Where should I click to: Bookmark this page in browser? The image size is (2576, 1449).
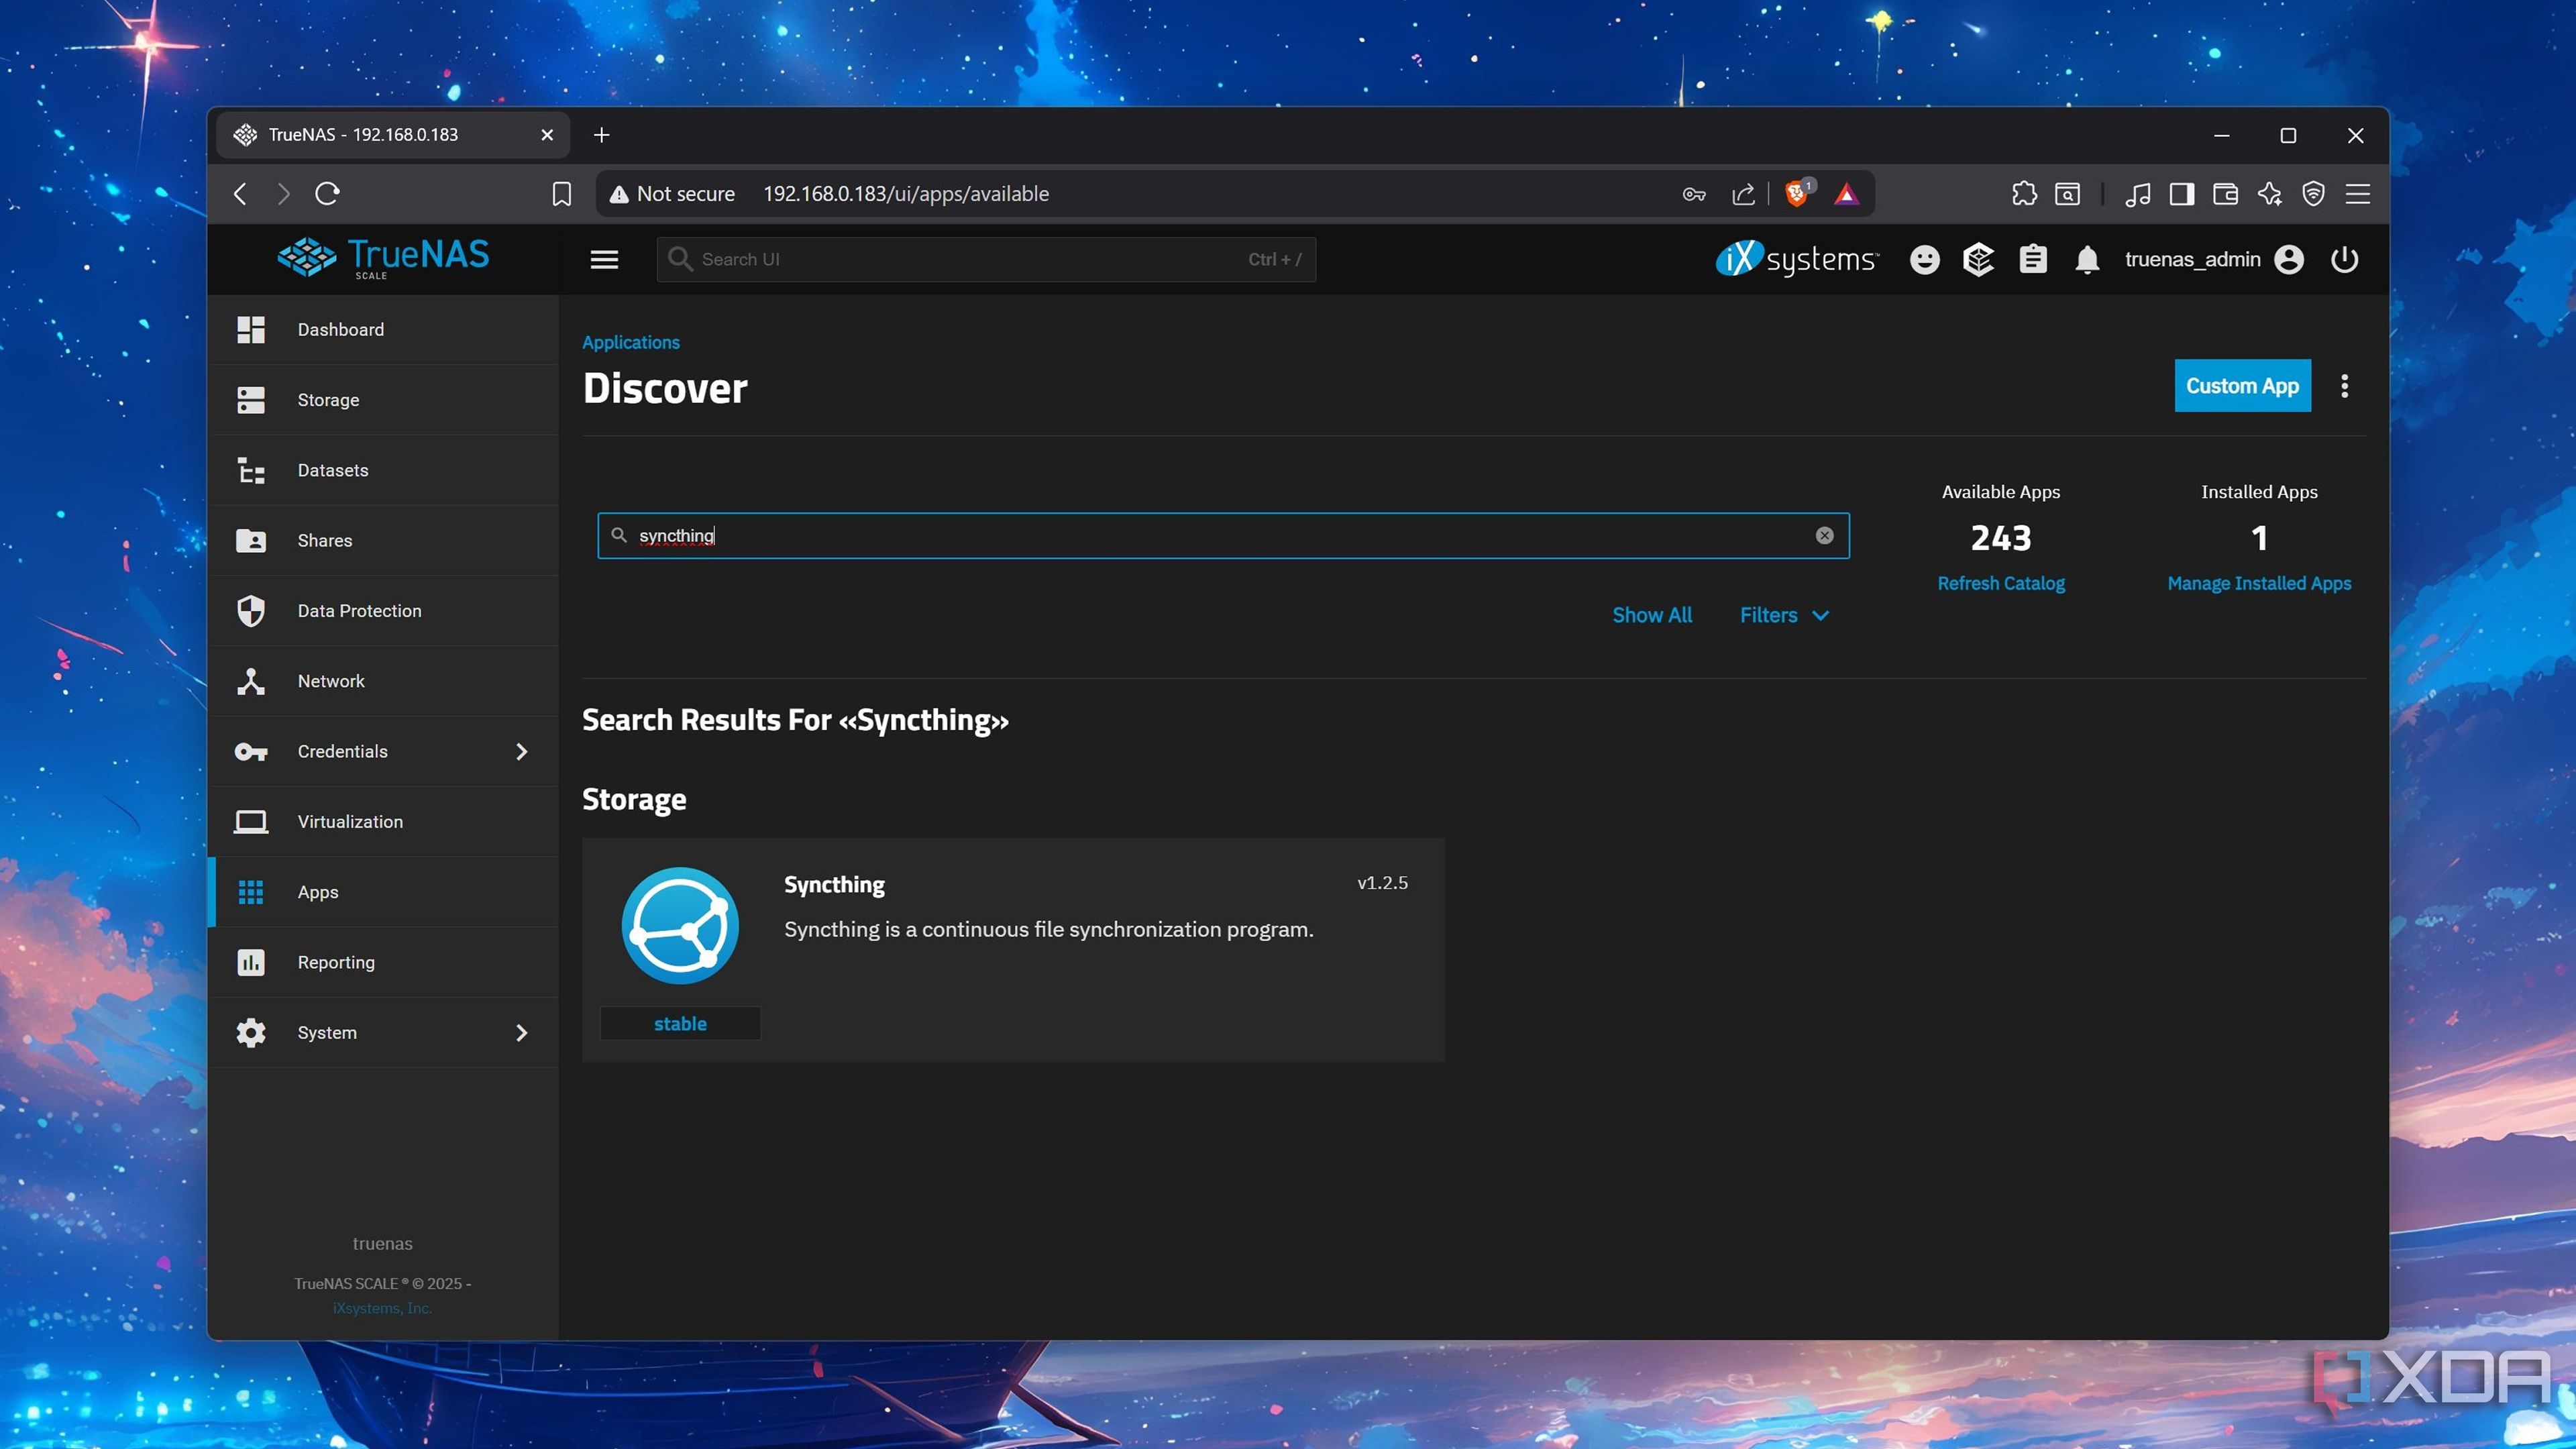click(562, 194)
